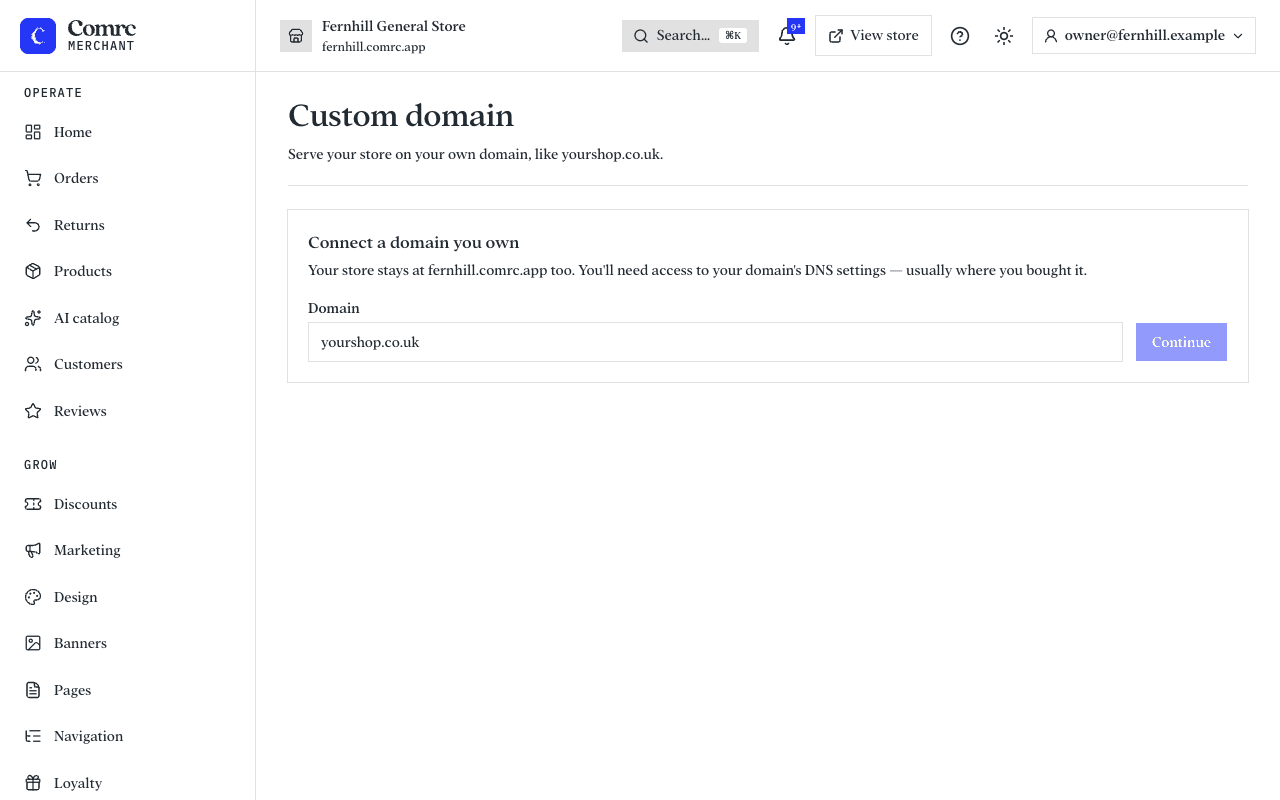Click the Fernhill General Store name
The image size is (1280, 800).
[394, 26]
